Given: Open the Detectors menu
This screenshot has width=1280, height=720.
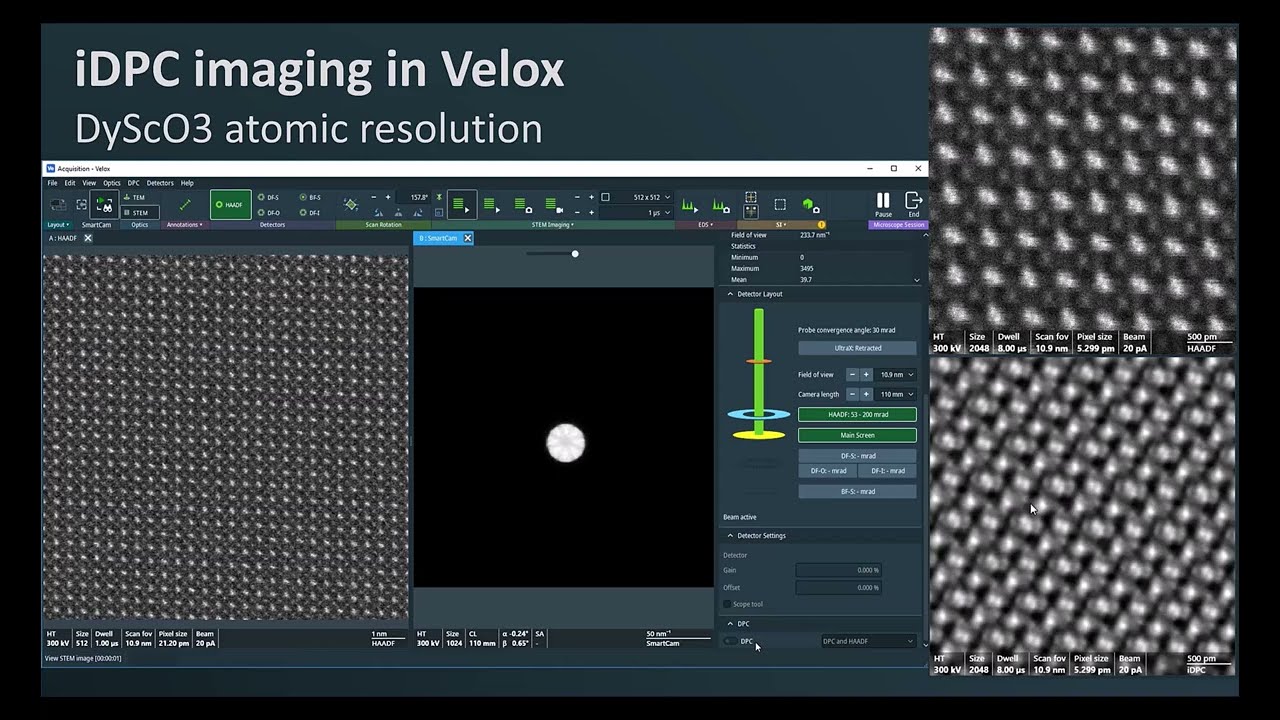Looking at the screenshot, I should [x=160, y=183].
